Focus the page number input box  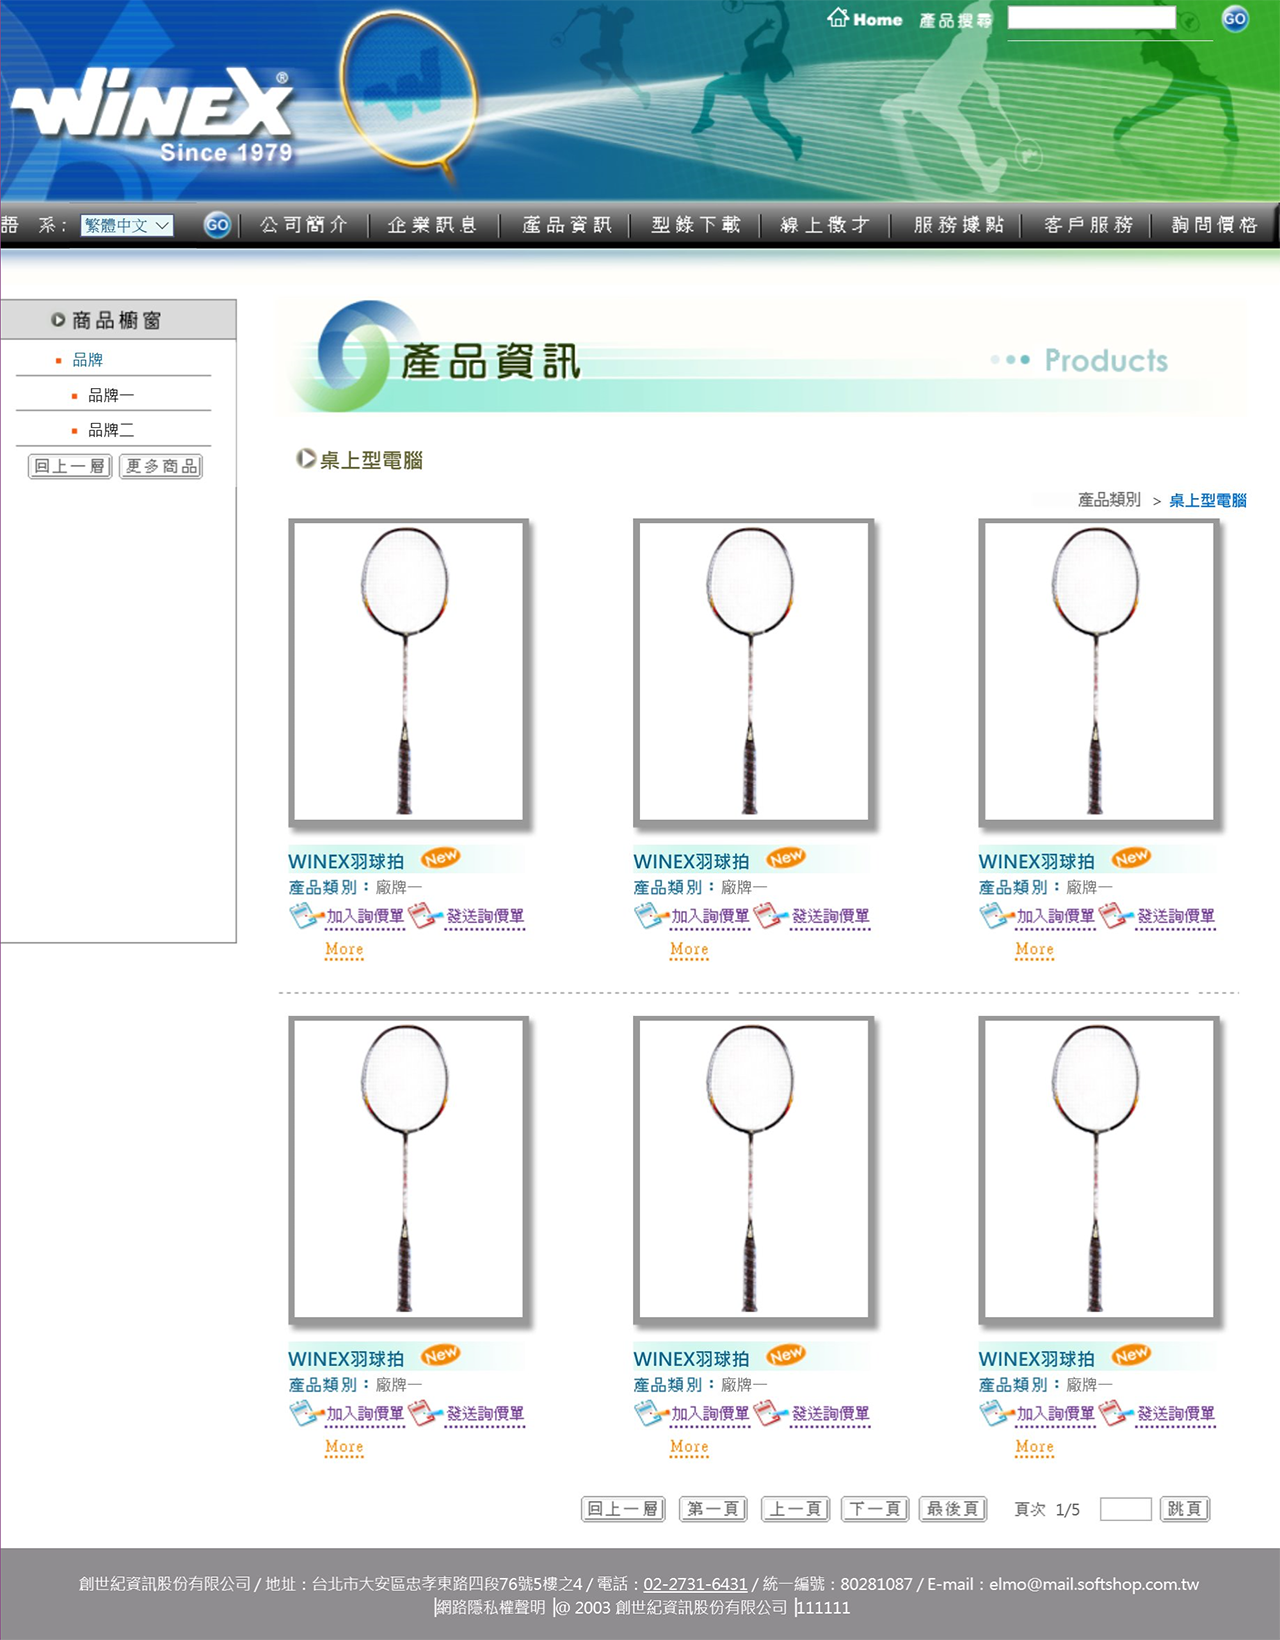click(x=1126, y=1509)
